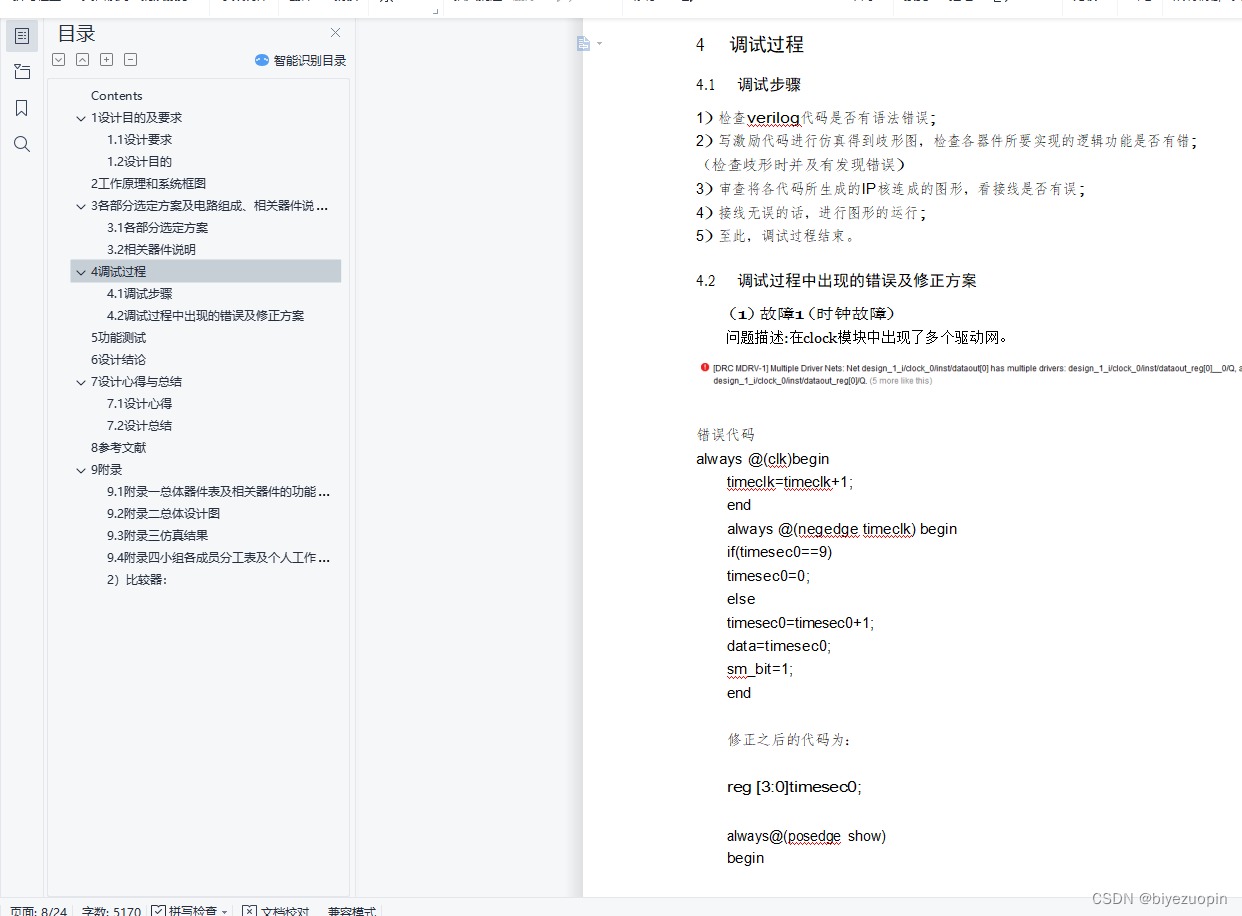This screenshot has height=916, width=1242.
Task: Expand all headings with the plus icon
Action: click(106, 59)
